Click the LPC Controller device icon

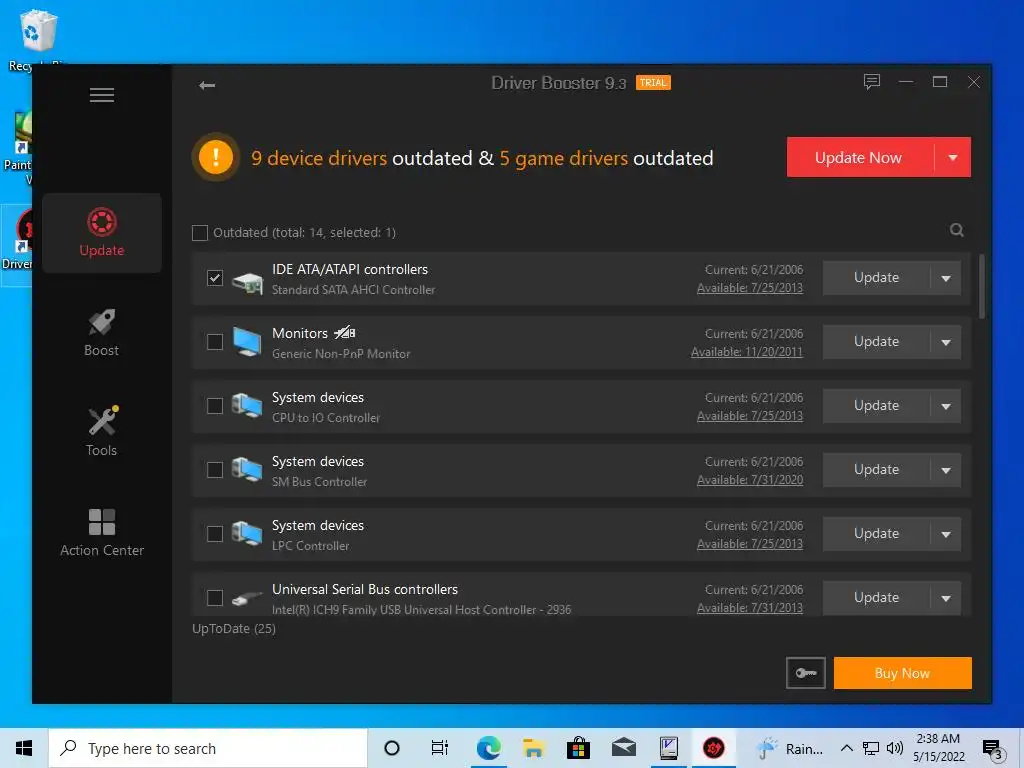(247, 534)
